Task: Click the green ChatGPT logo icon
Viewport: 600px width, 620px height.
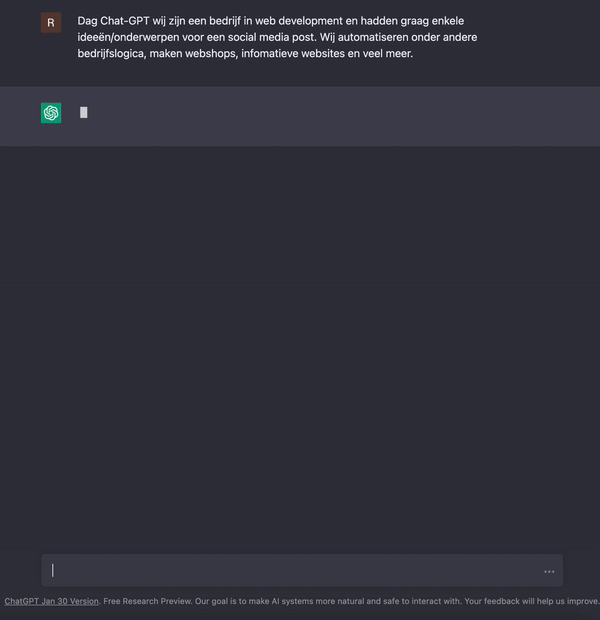Action: pyautogui.click(x=51, y=113)
